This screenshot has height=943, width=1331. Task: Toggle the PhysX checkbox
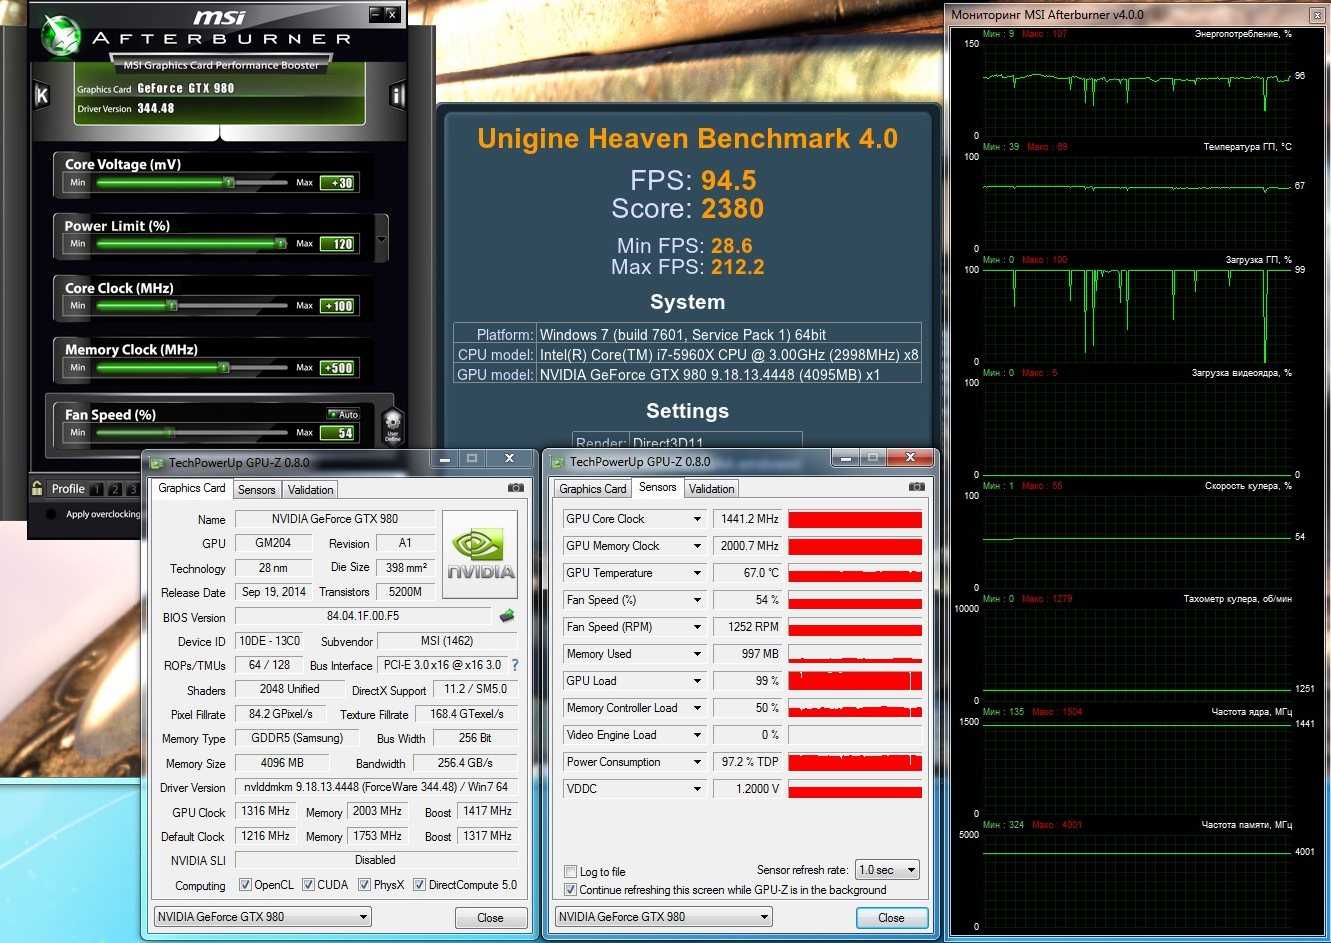(x=364, y=884)
